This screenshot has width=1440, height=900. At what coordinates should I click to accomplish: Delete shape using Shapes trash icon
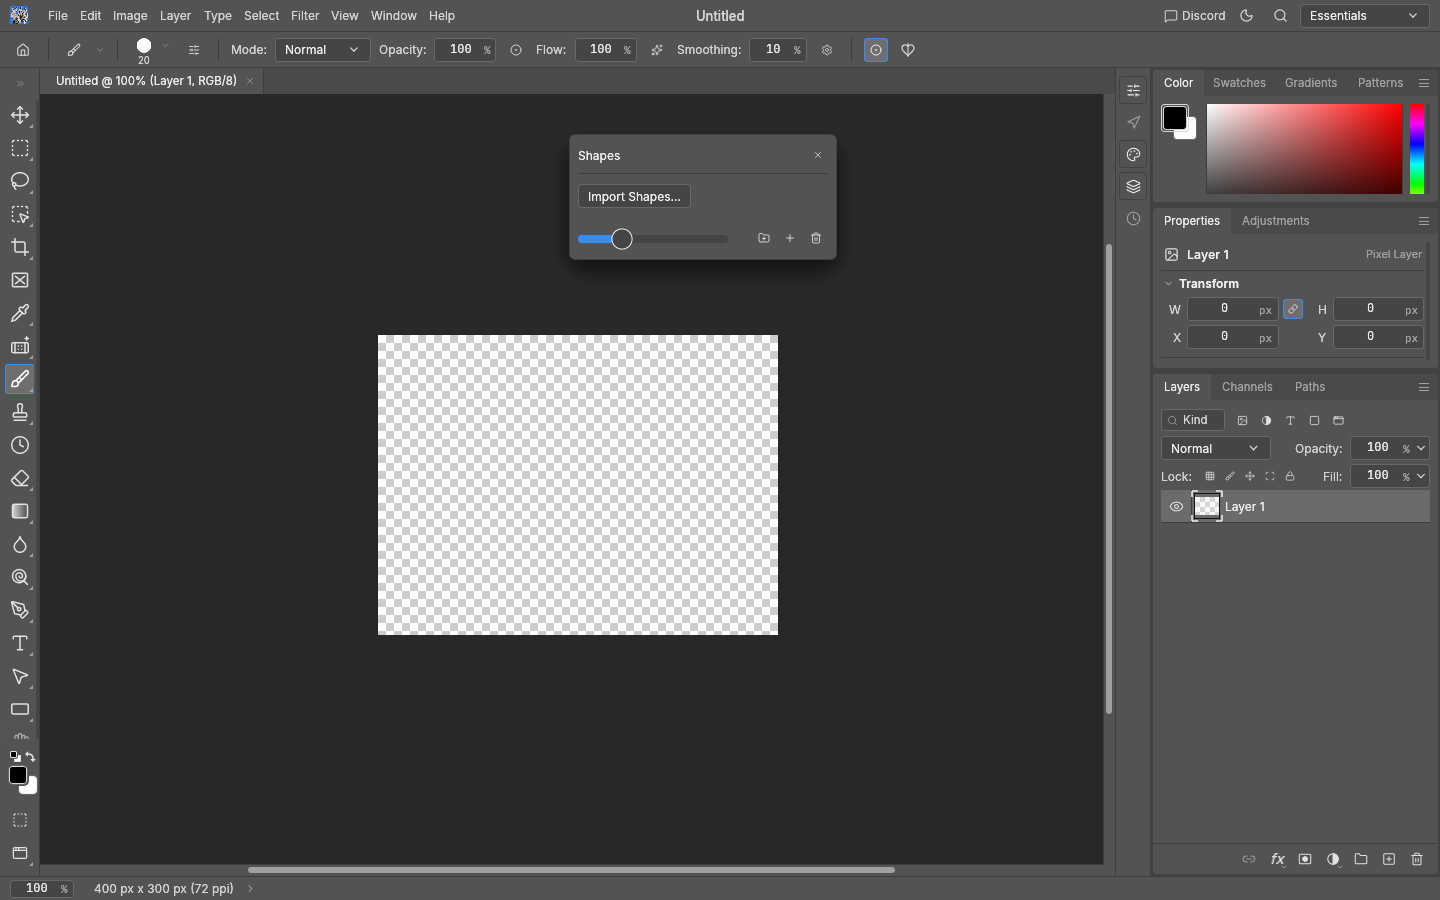(x=816, y=238)
